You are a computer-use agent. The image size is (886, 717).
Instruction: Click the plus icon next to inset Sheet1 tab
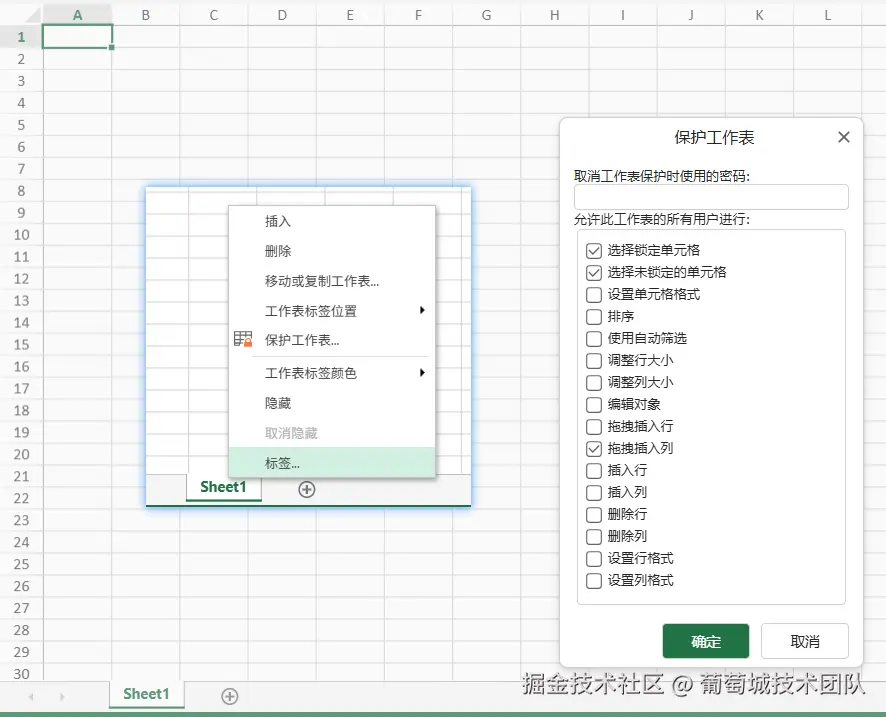[x=307, y=489]
